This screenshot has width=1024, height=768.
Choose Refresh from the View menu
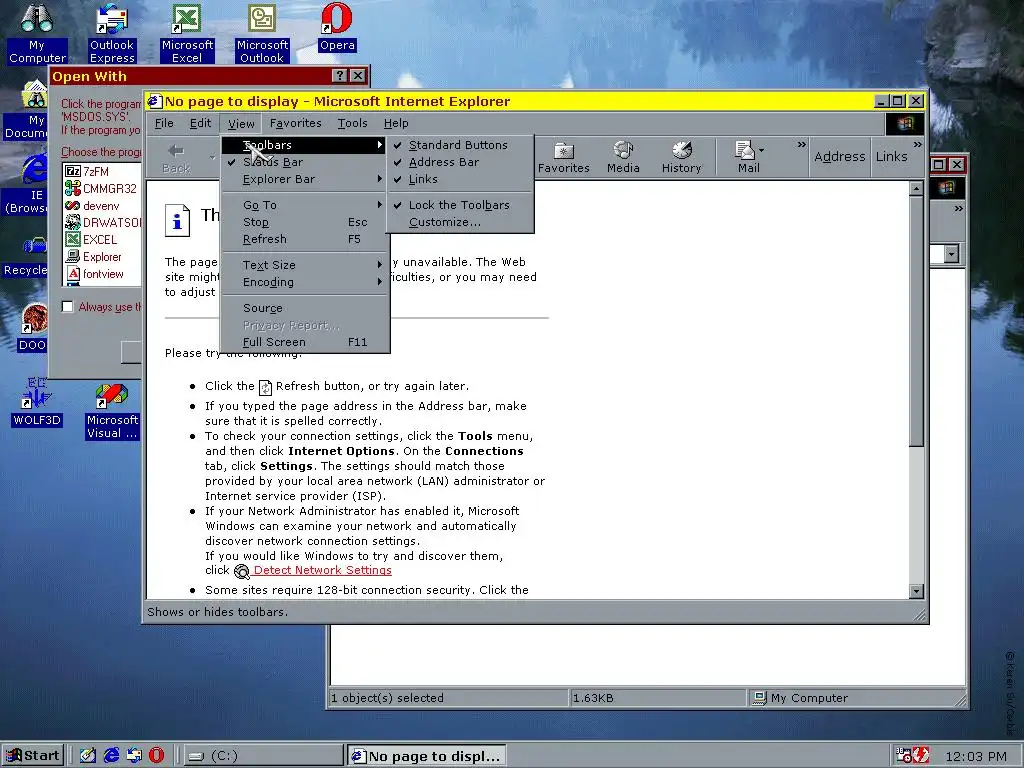click(305, 239)
